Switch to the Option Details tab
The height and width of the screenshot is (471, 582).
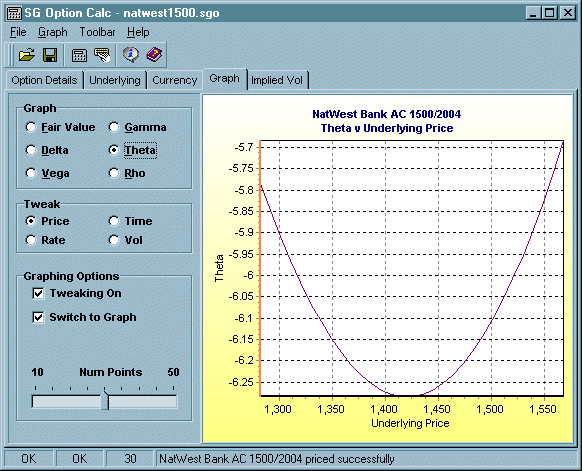coord(44,80)
